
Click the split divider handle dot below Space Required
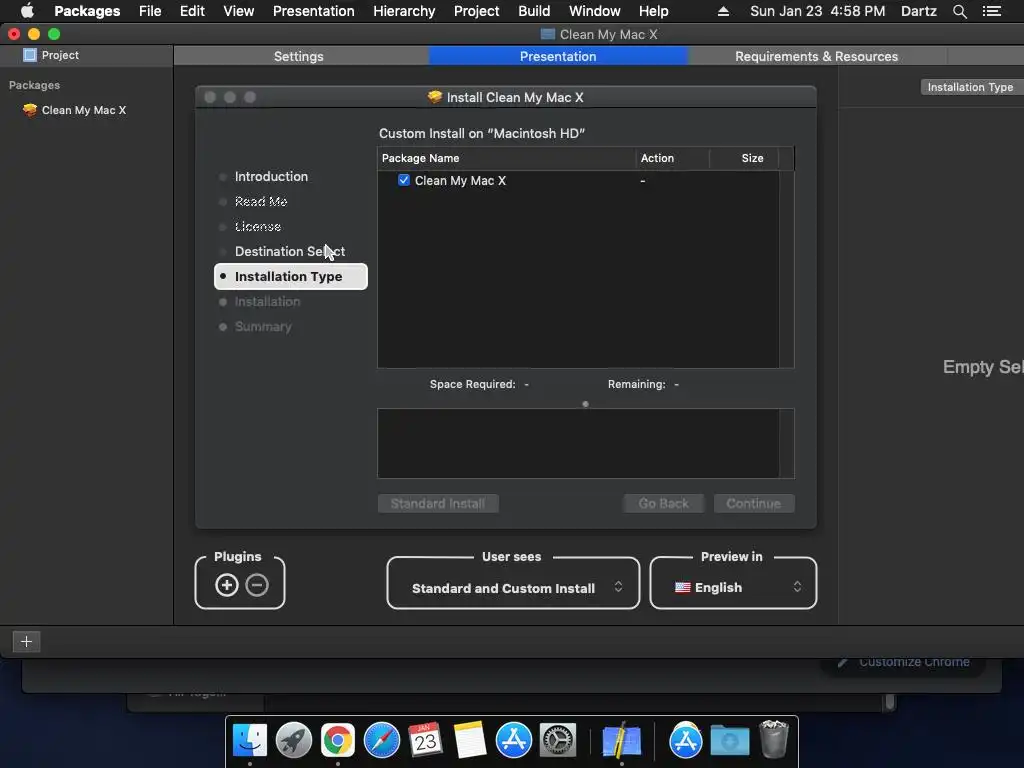[x=585, y=404]
